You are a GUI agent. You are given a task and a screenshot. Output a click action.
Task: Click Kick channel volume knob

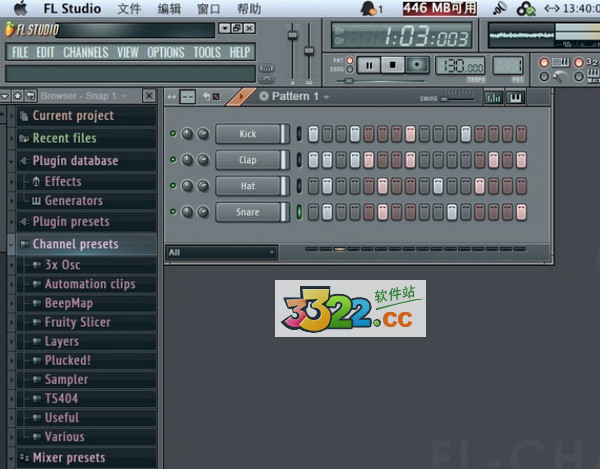point(203,134)
